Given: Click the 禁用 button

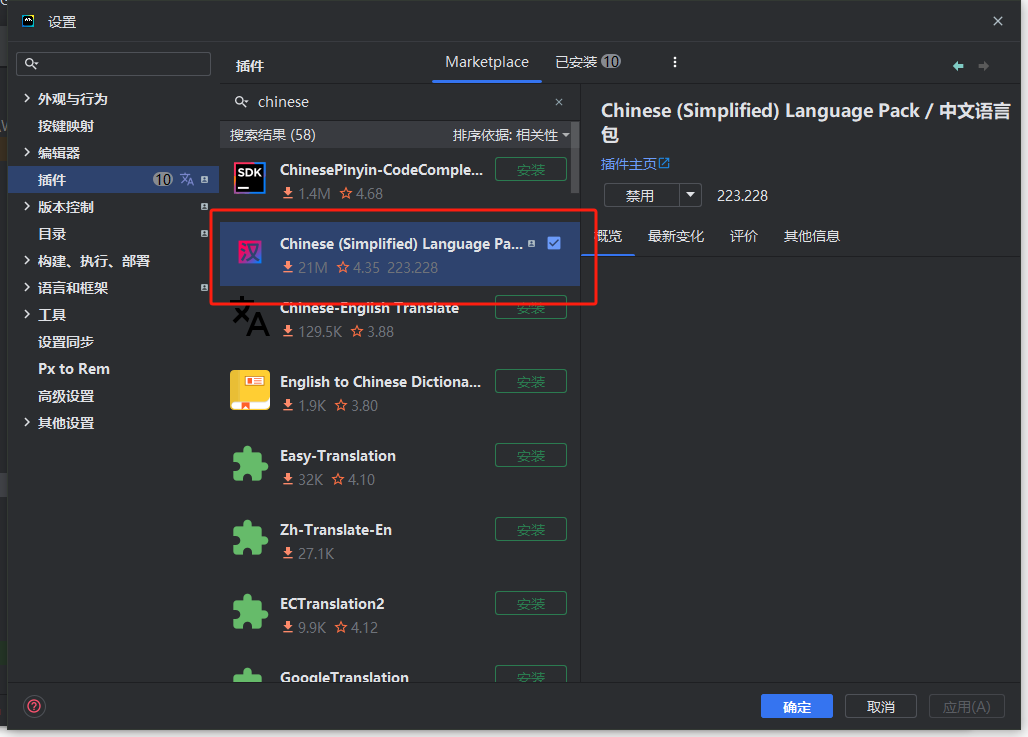Looking at the screenshot, I should coord(641,195).
